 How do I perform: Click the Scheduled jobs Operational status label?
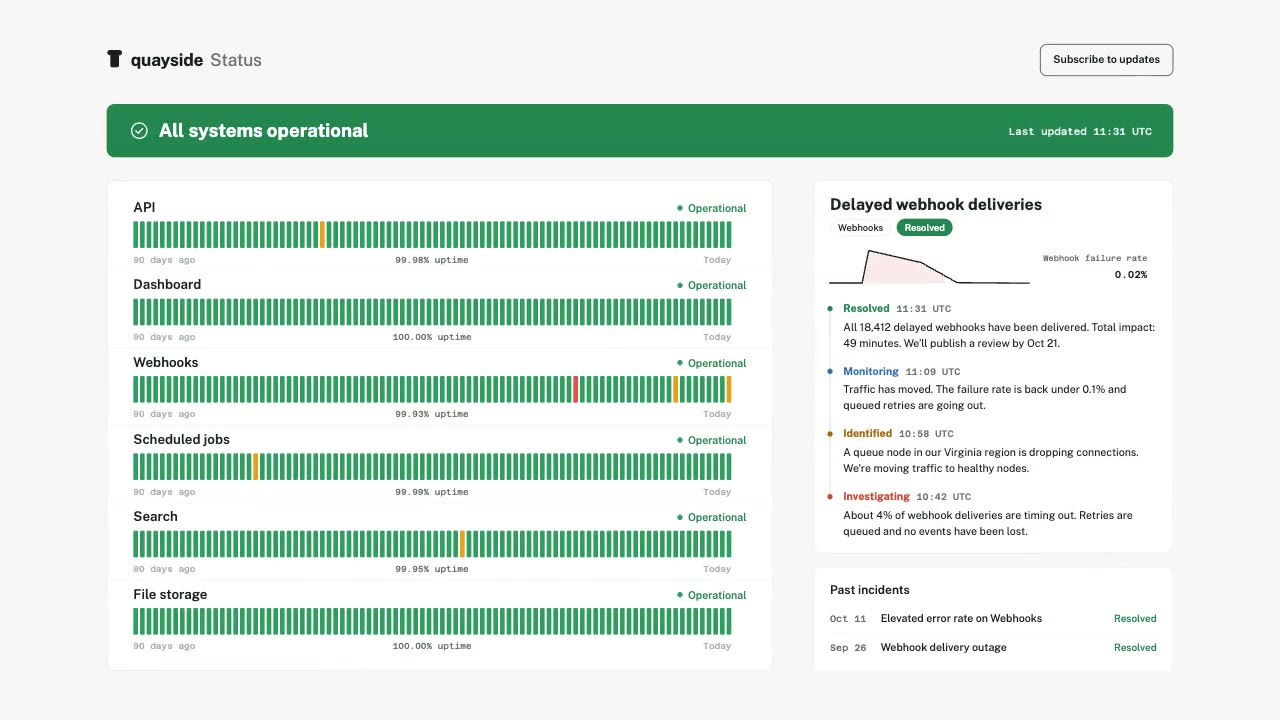(712, 440)
